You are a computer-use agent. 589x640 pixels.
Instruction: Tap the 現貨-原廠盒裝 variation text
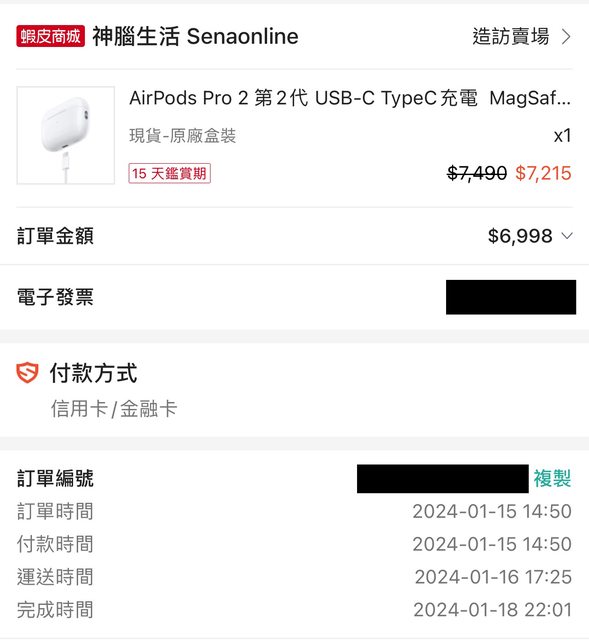(182, 136)
